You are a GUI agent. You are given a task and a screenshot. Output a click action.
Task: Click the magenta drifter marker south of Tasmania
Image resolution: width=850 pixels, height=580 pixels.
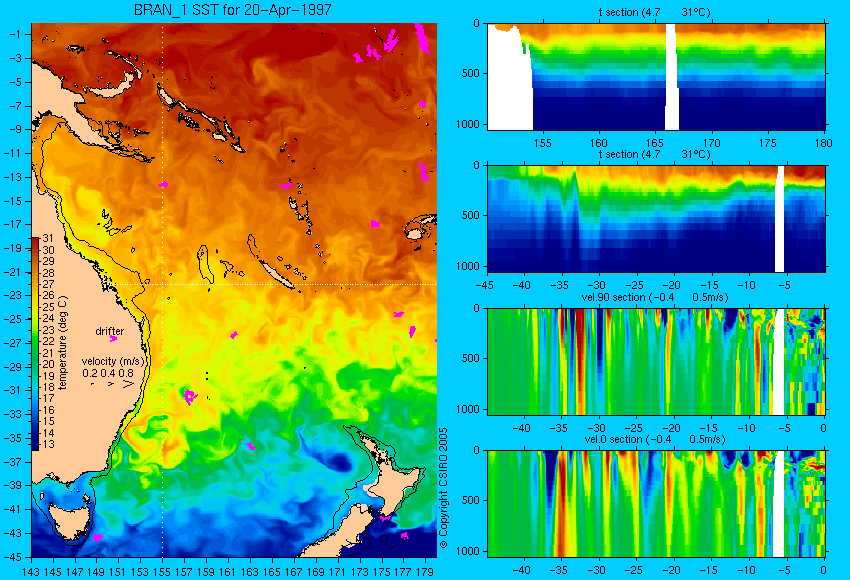98,537
